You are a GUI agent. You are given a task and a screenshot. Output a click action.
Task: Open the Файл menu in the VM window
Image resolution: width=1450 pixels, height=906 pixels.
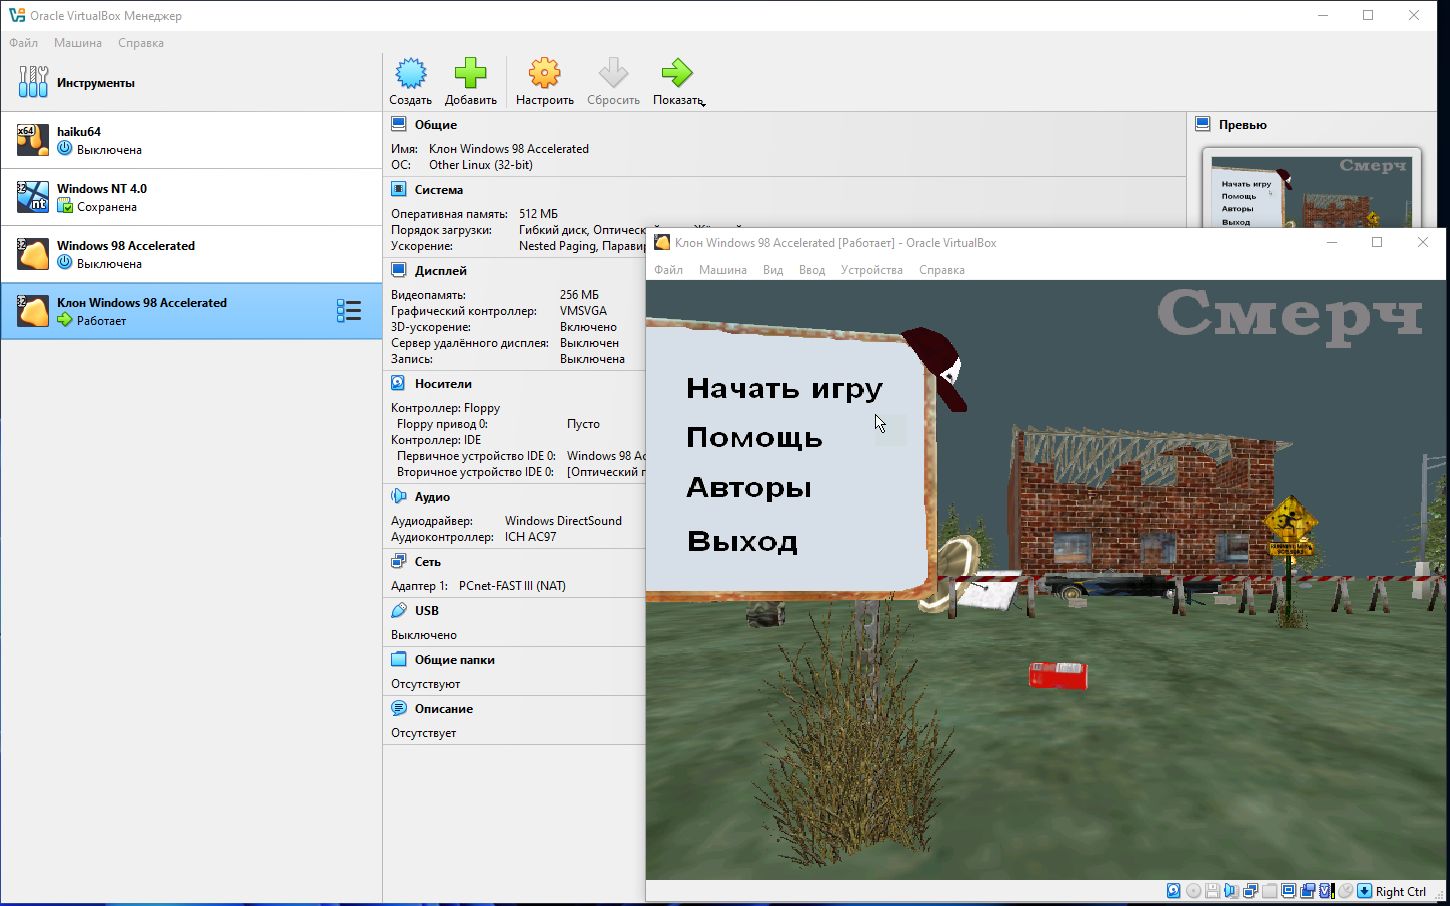(668, 270)
